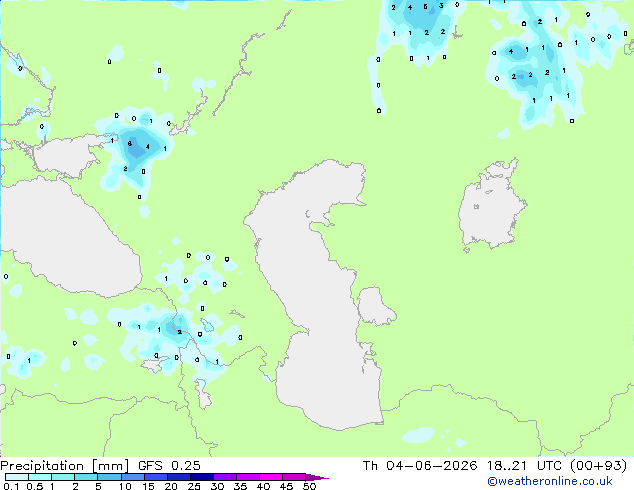Click the '10' legend scale value
The width and height of the screenshot is (634, 490).
coord(125,486)
